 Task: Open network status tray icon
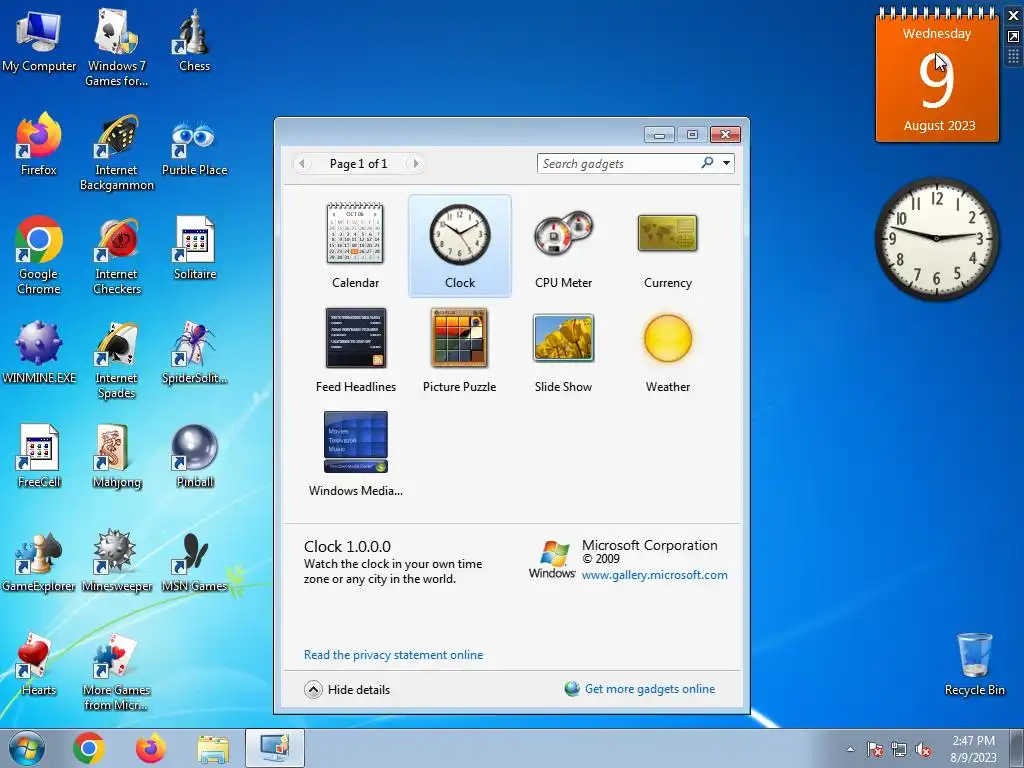pyautogui.click(x=899, y=749)
